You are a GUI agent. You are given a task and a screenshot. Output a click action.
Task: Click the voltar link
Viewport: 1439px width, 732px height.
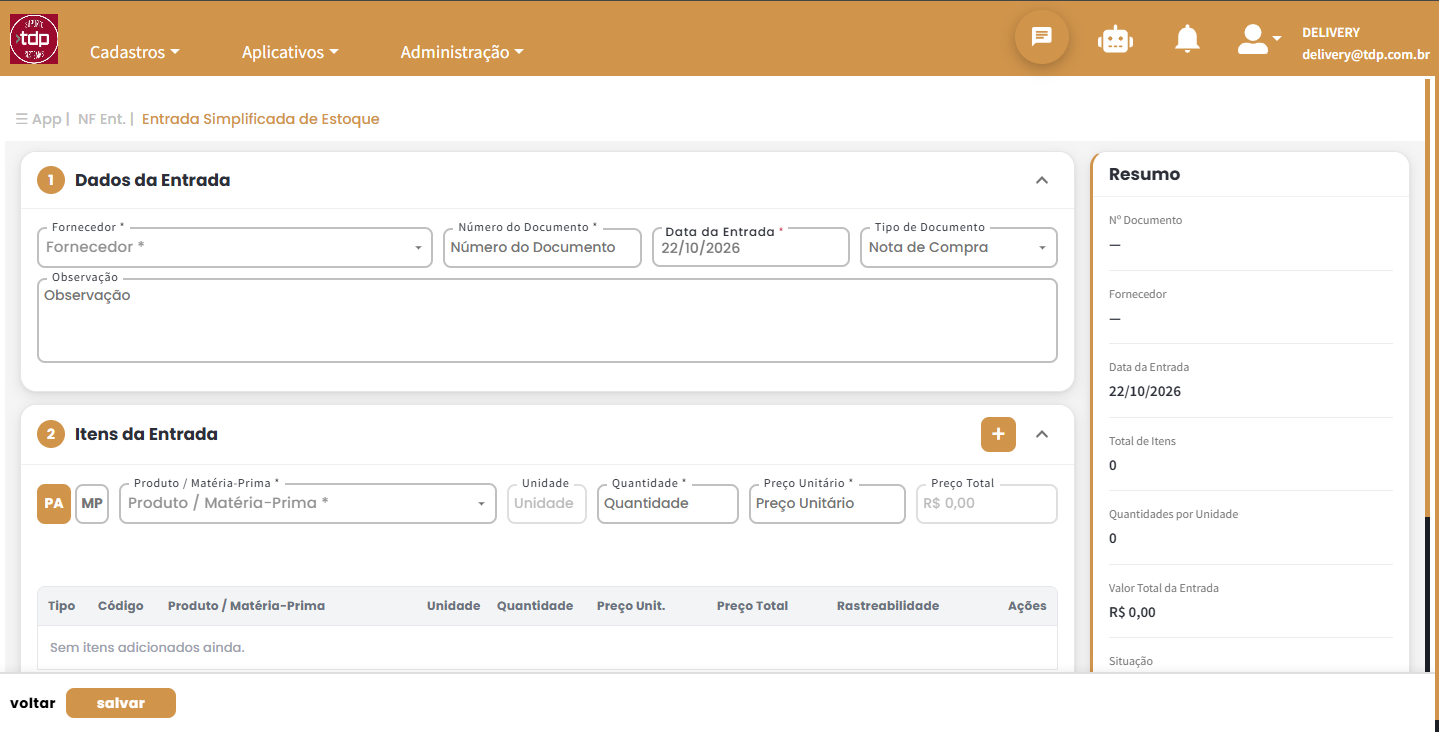tap(33, 703)
